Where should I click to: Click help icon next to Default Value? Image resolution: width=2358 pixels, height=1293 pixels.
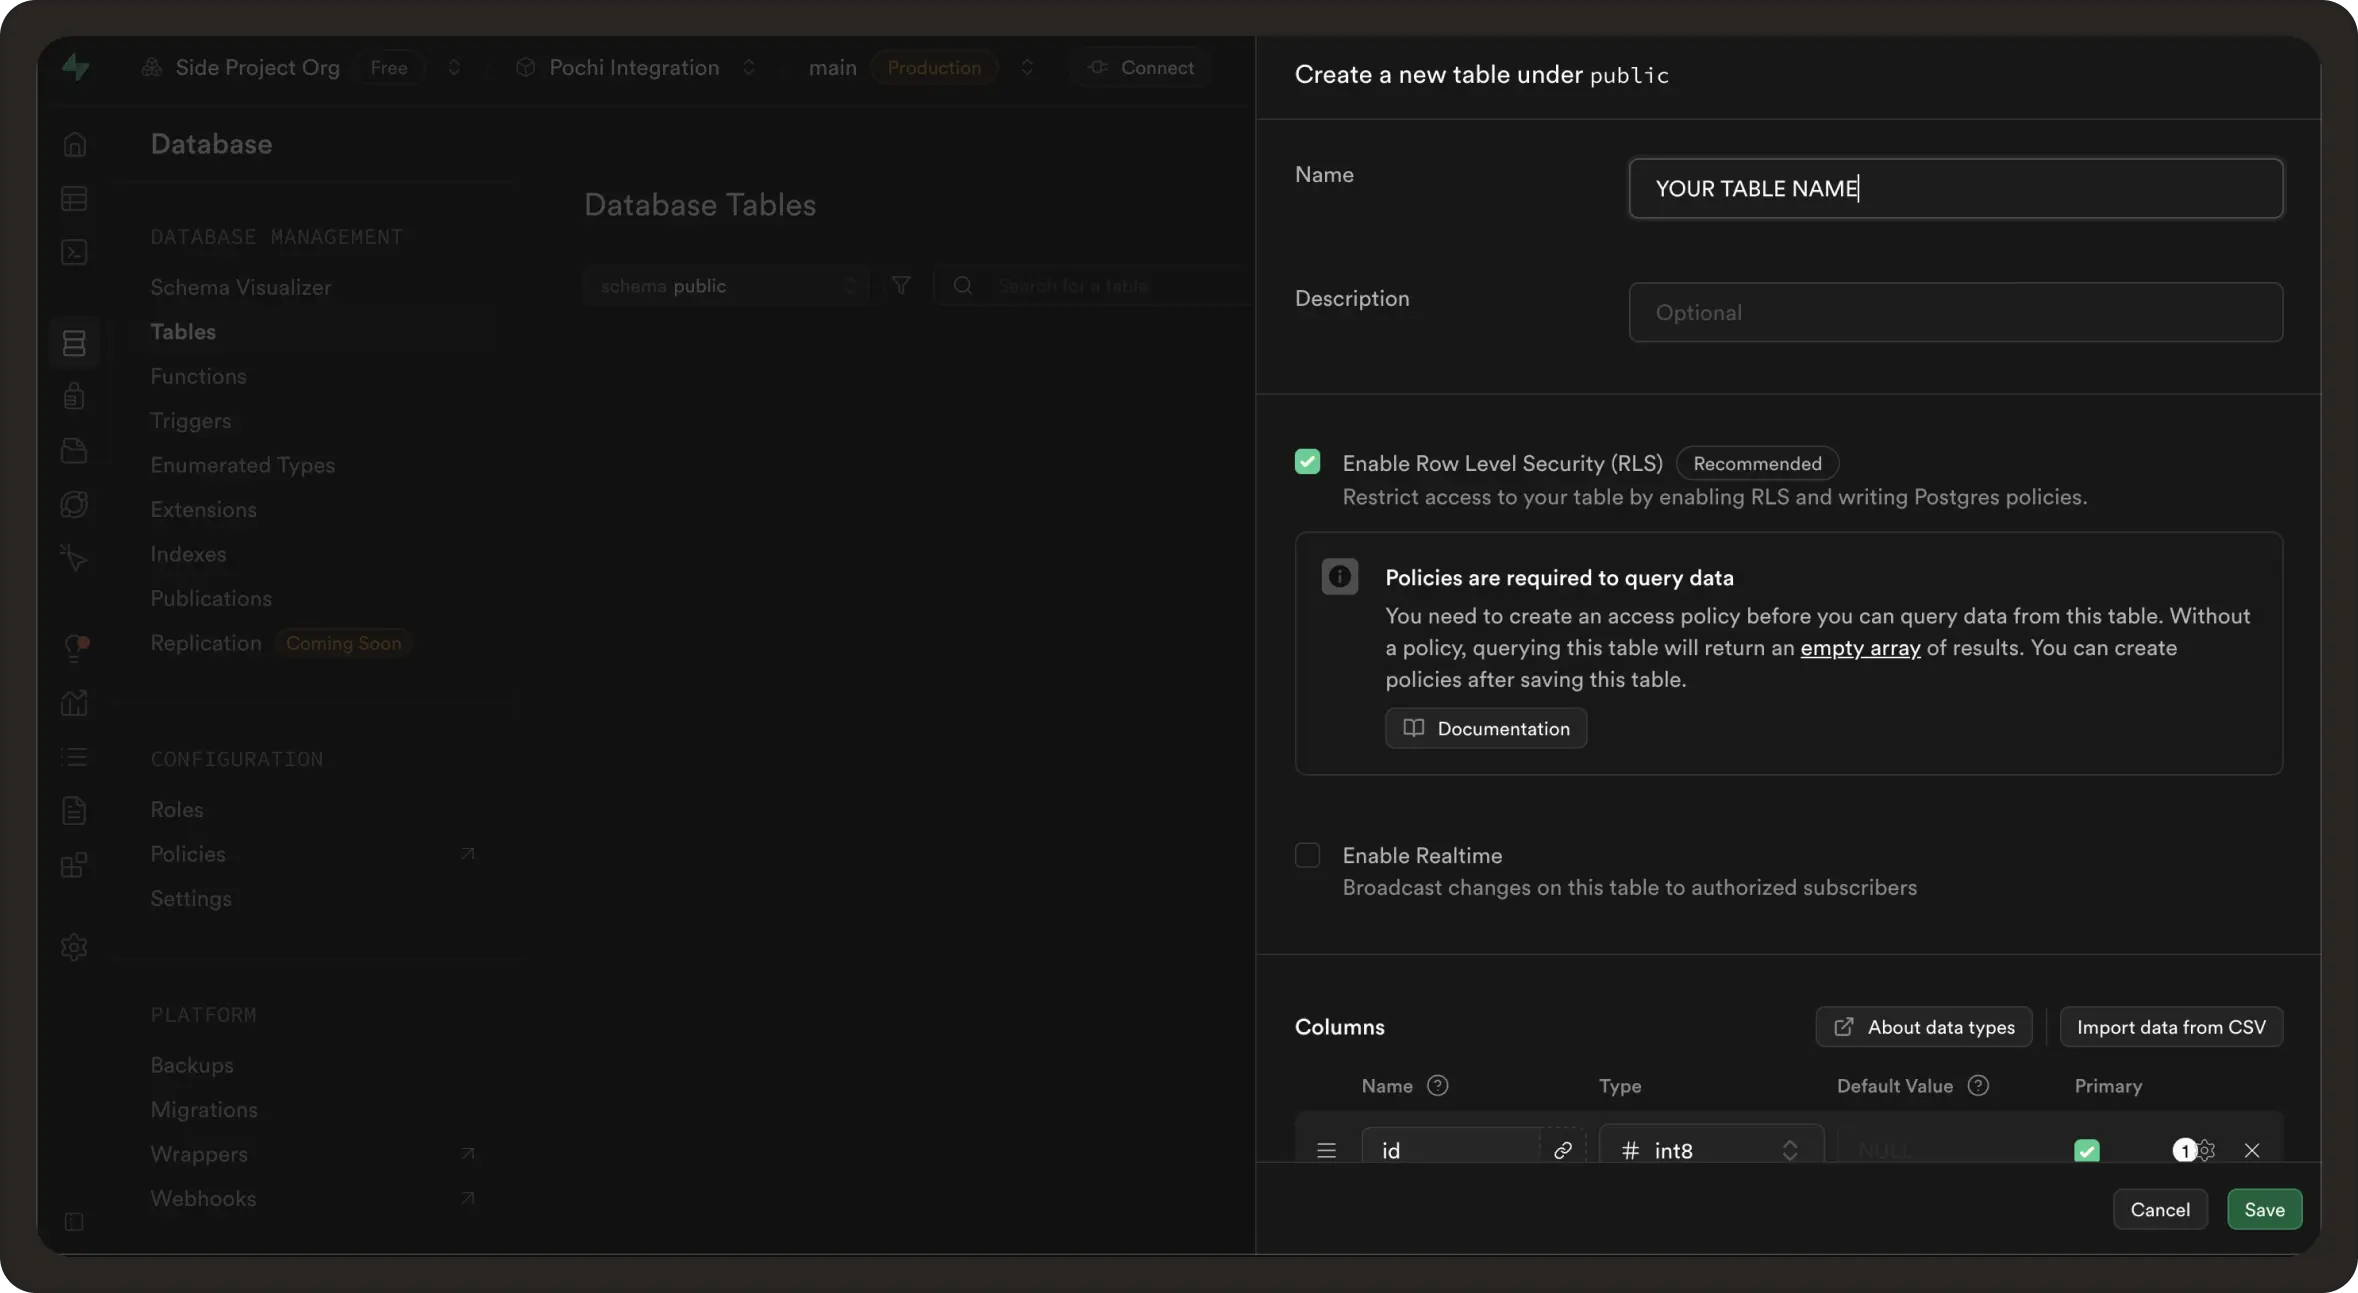pyautogui.click(x=1977, y=1086)
